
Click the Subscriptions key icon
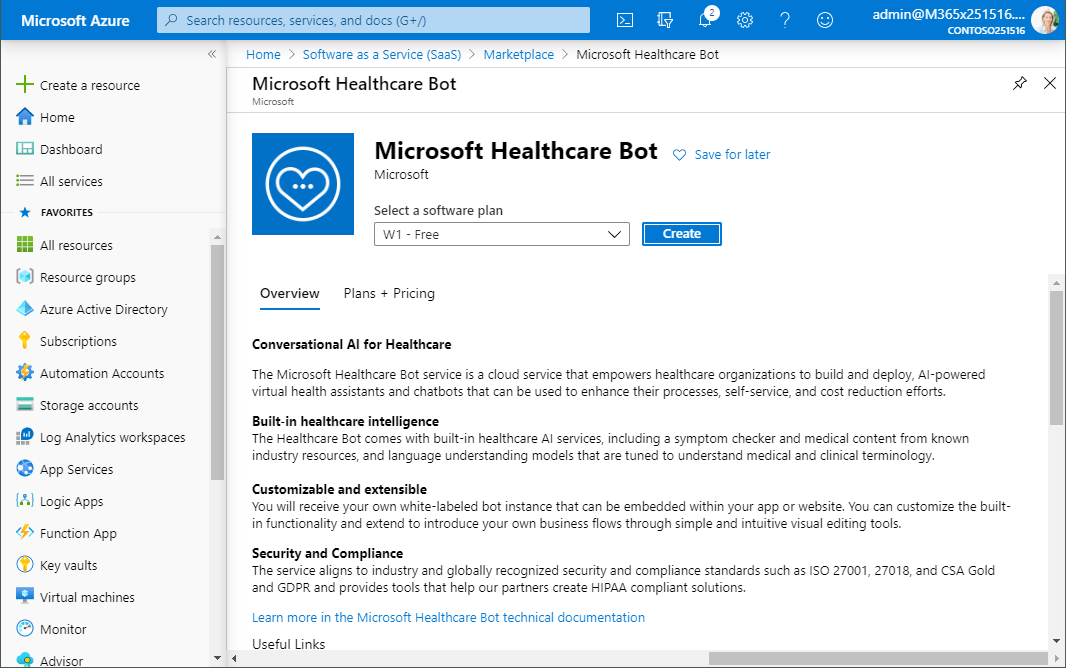[24, 340]
